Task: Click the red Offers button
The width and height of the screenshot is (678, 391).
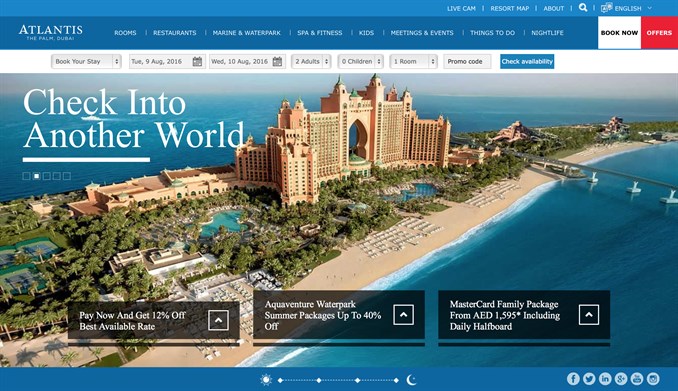Action: click(x=659, y=33)
